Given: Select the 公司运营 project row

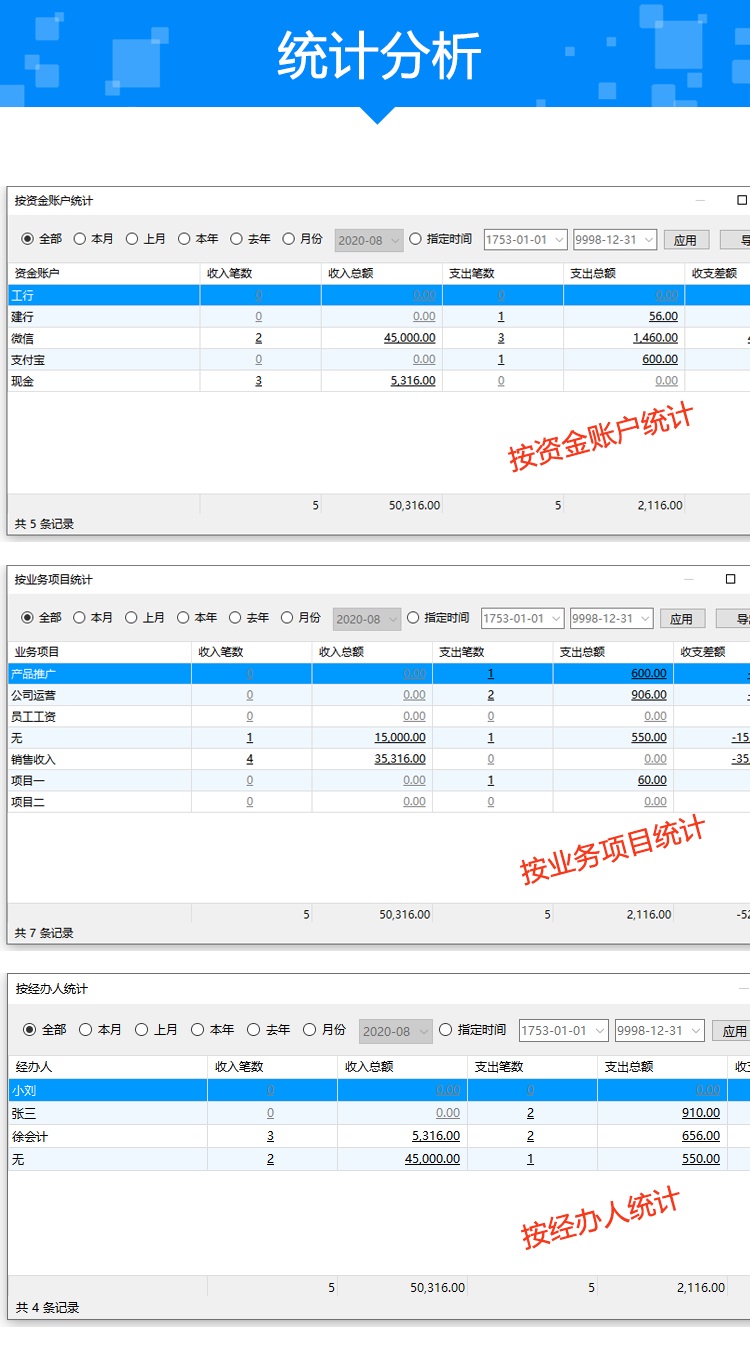Looking at the screenshot, I should click(x=379, y=695).
